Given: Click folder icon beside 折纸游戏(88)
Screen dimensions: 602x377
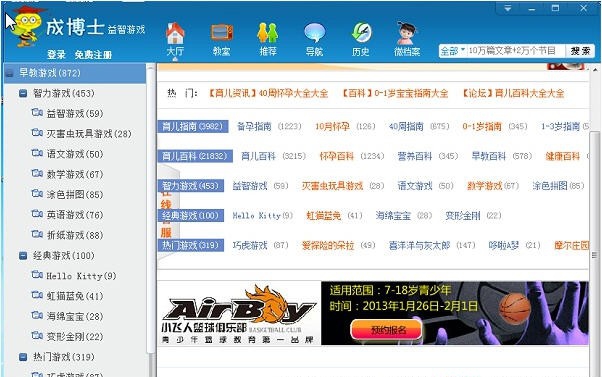Looking at the screenshot, I should pos(37,234).
